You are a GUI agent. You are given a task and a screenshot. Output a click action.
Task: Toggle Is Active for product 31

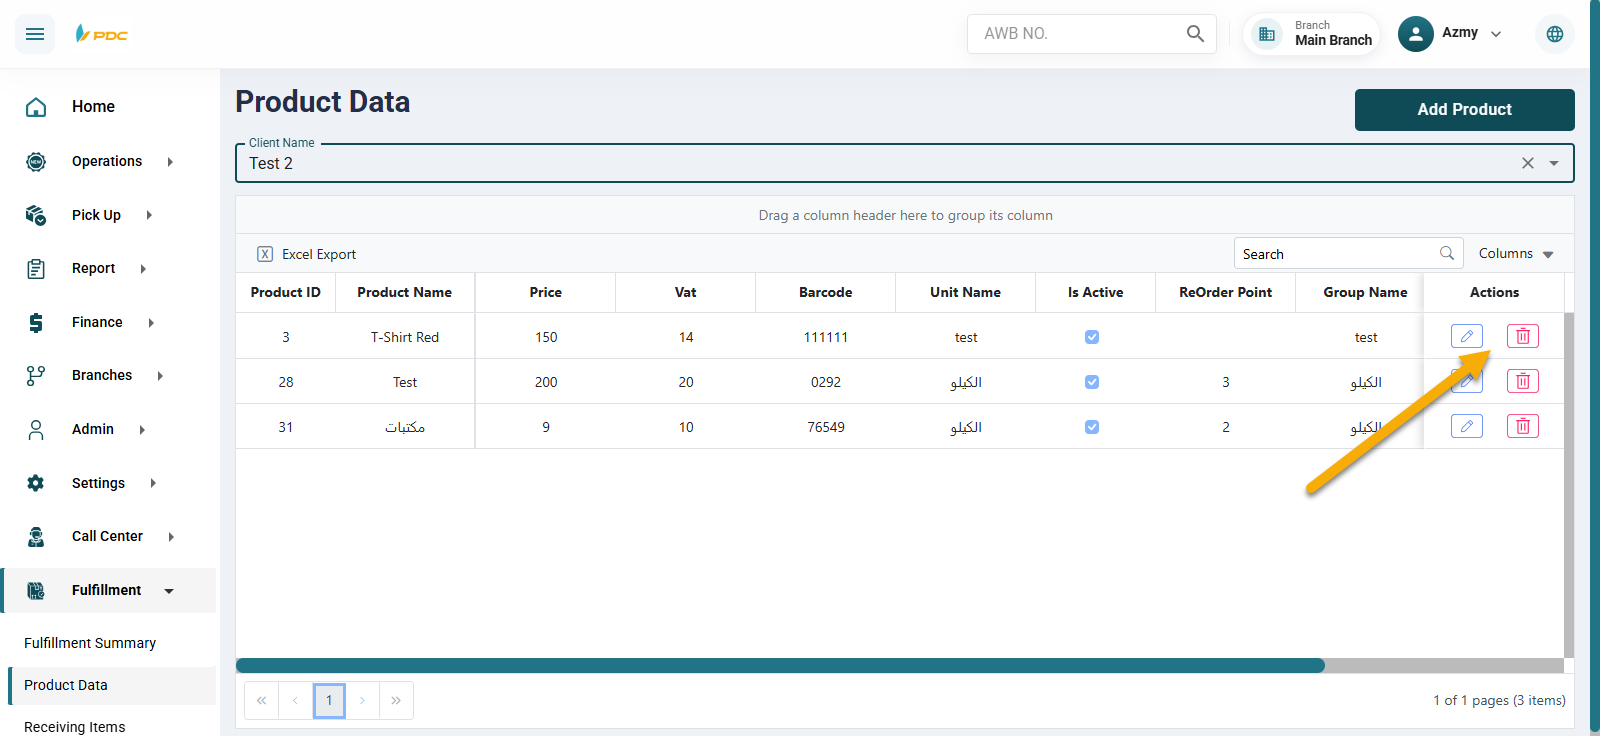coord(1092,427)
